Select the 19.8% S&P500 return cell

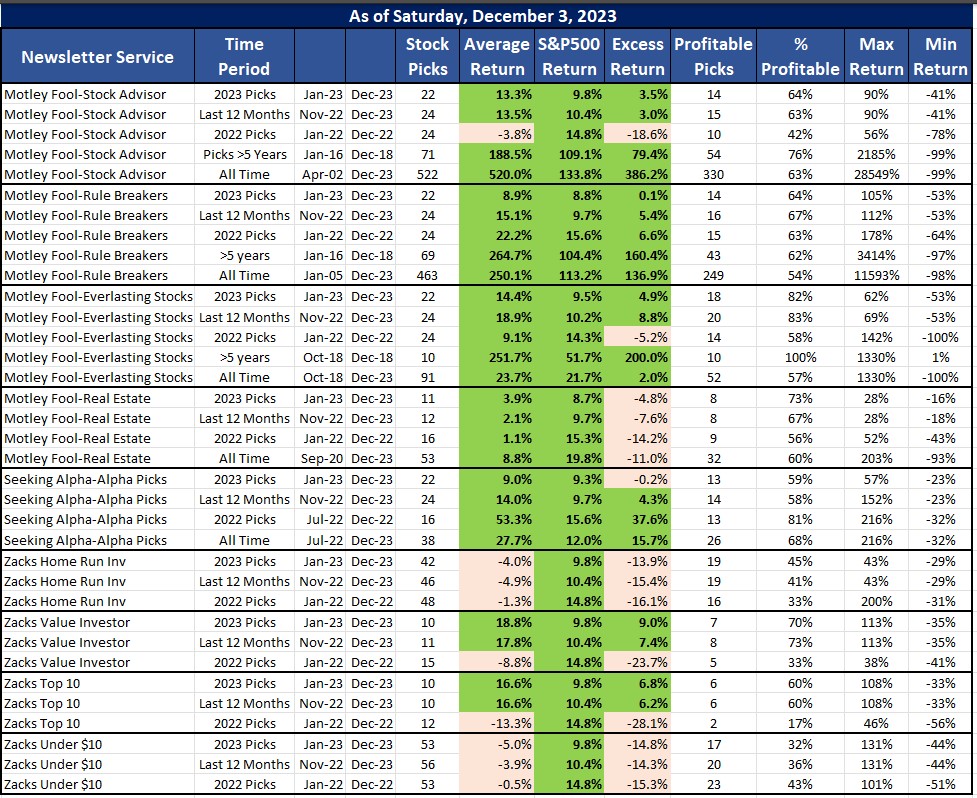coord(570,458)
